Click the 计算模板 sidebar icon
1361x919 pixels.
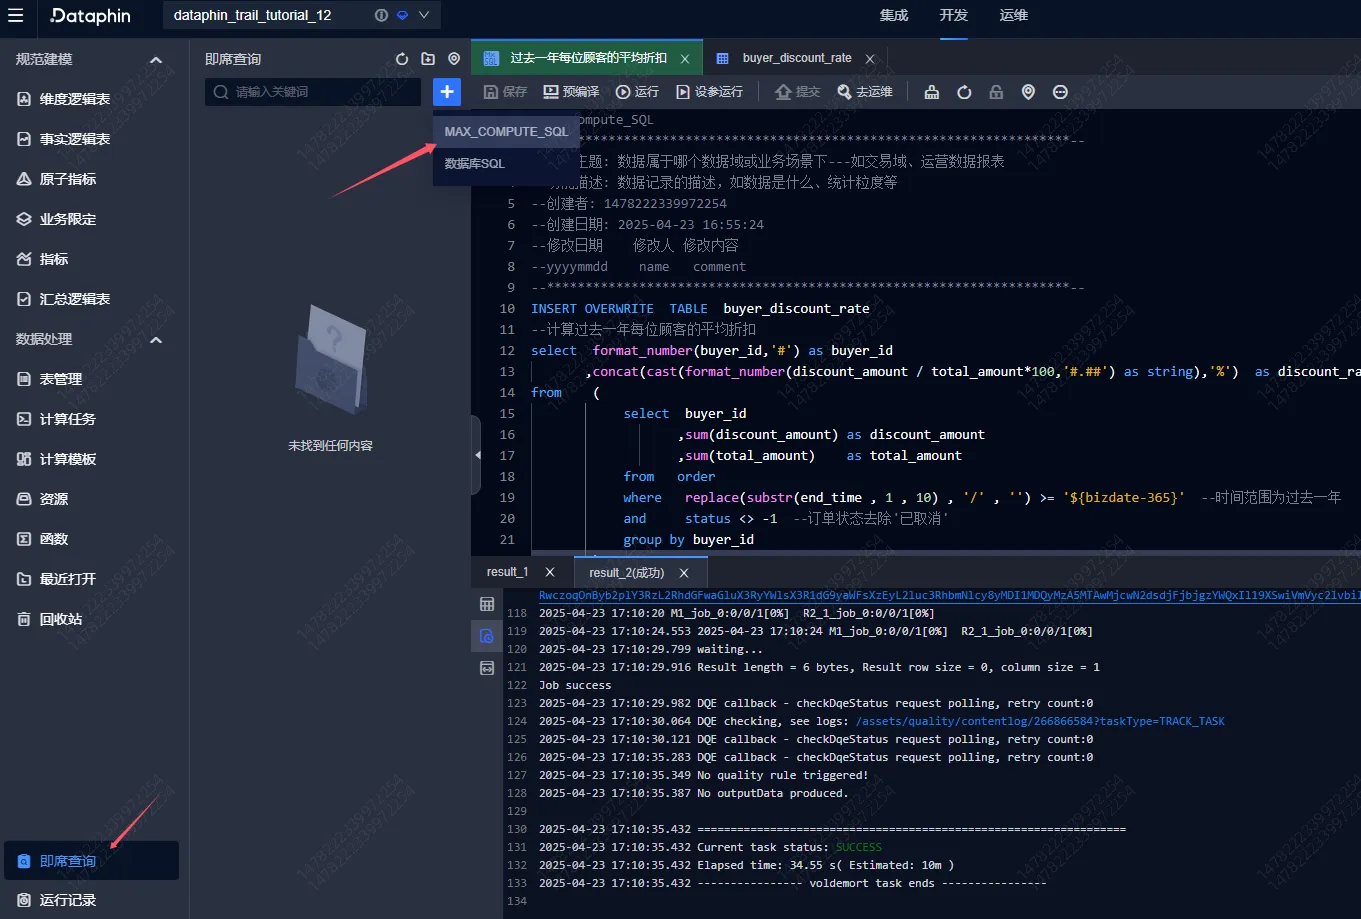pyautogui.click(x=25, y=459)
